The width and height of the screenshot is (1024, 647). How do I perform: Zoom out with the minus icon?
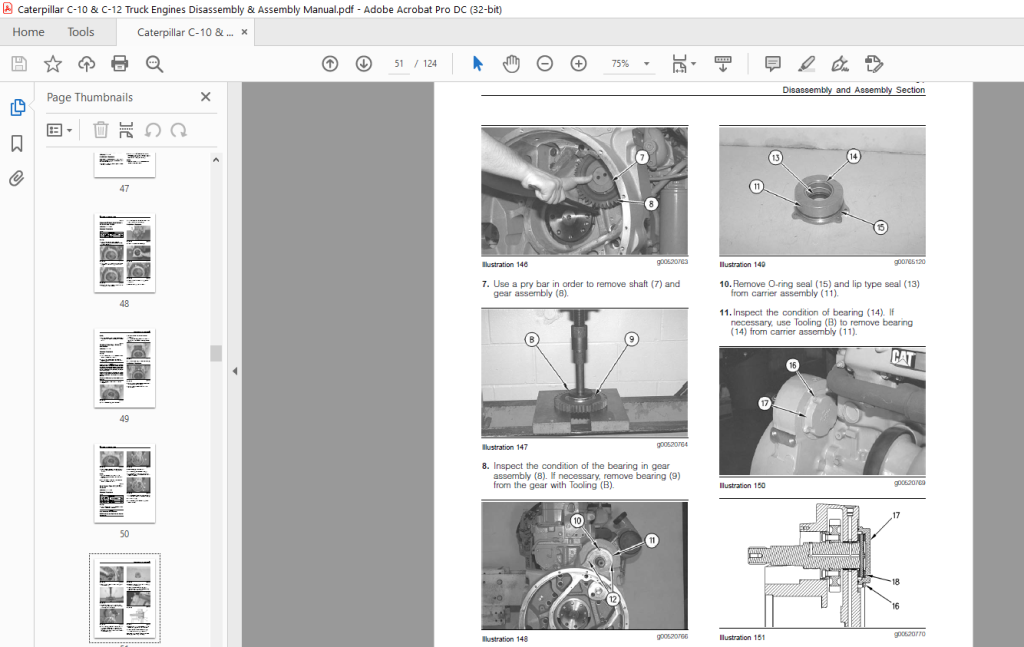pyautogui.click(x=545, y=63)
